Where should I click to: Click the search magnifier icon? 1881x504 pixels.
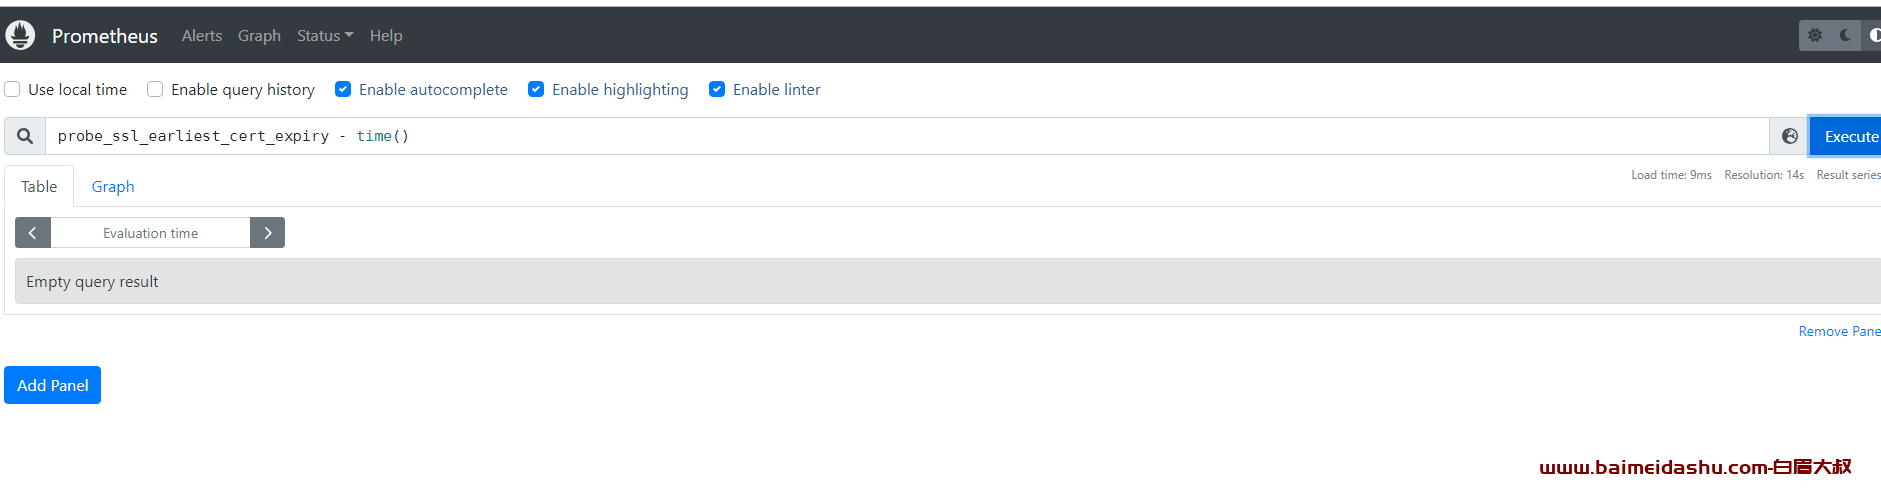tap(25, 136)
